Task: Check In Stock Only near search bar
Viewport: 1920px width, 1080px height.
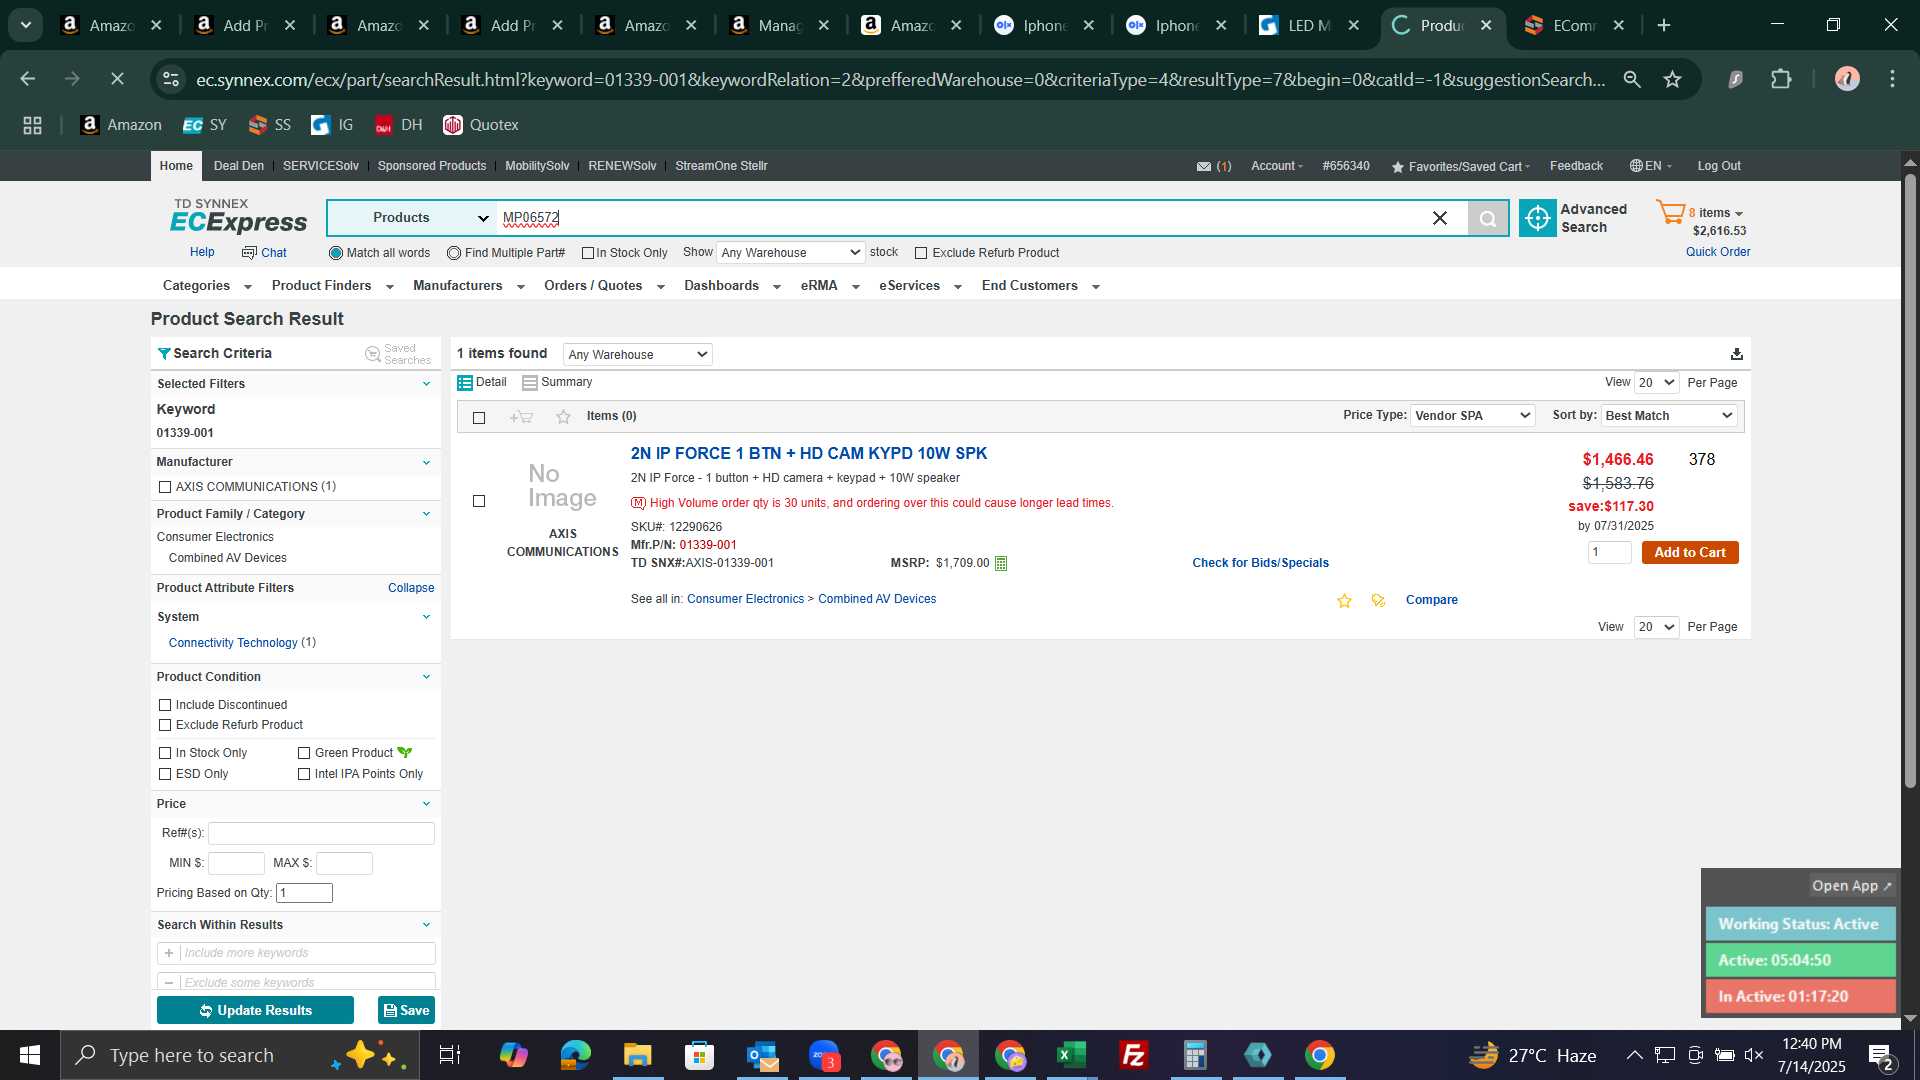Action: coord(588,253)
